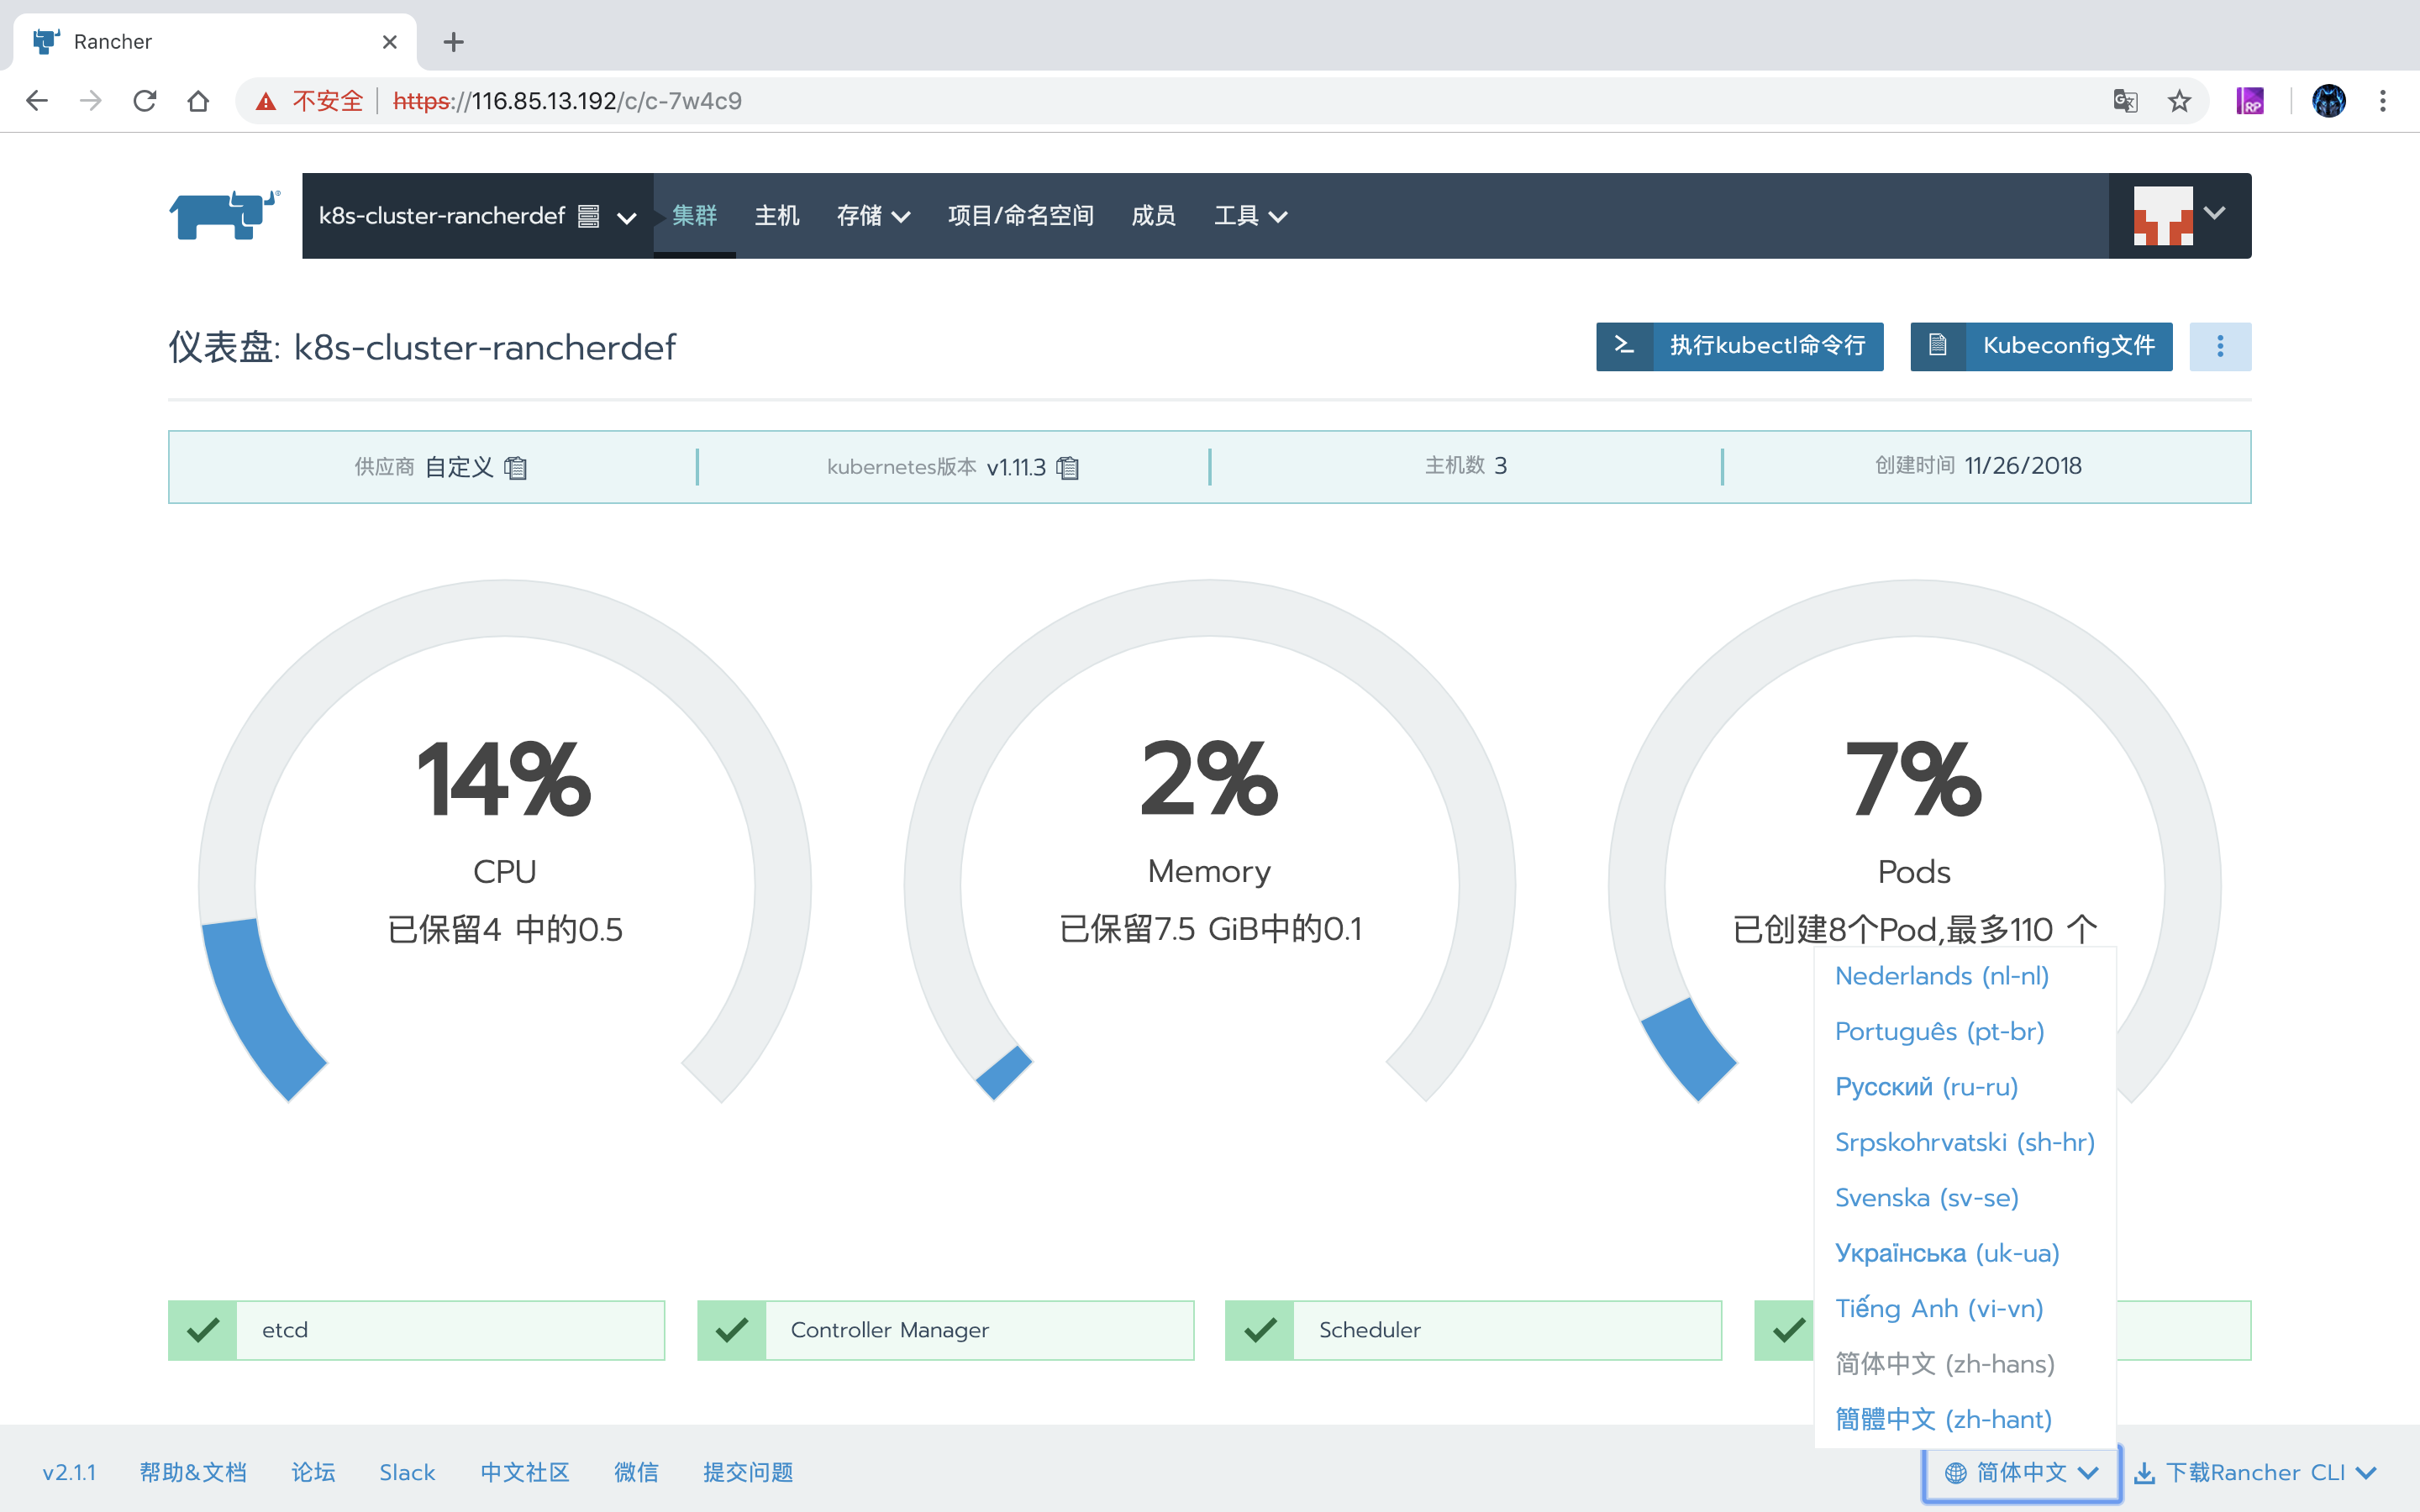Viewport: 2420px width, 1512px height.
Task: Bookmark this page with star icon
Action: tap(2179, 101)
